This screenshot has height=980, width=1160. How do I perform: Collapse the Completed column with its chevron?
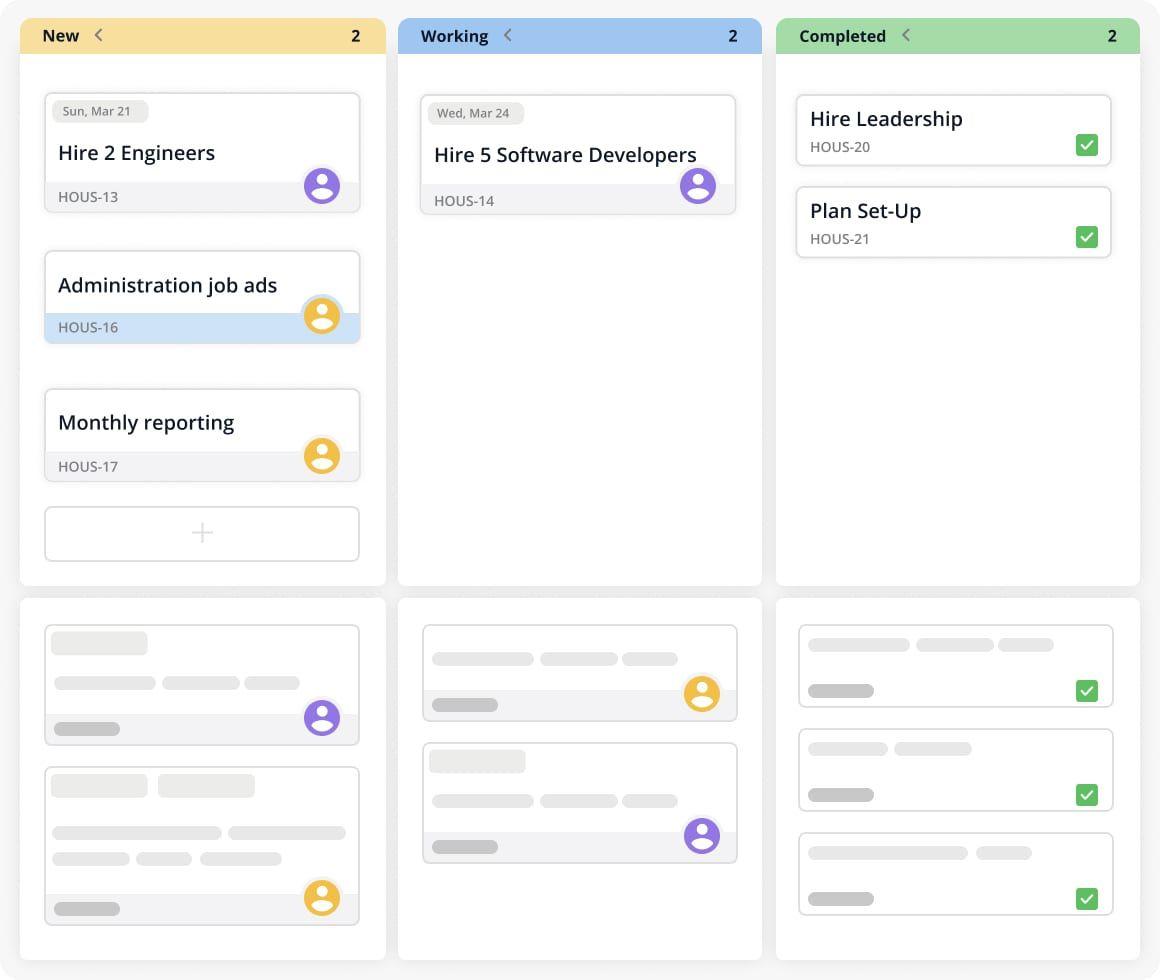click(x=906, y=35)
